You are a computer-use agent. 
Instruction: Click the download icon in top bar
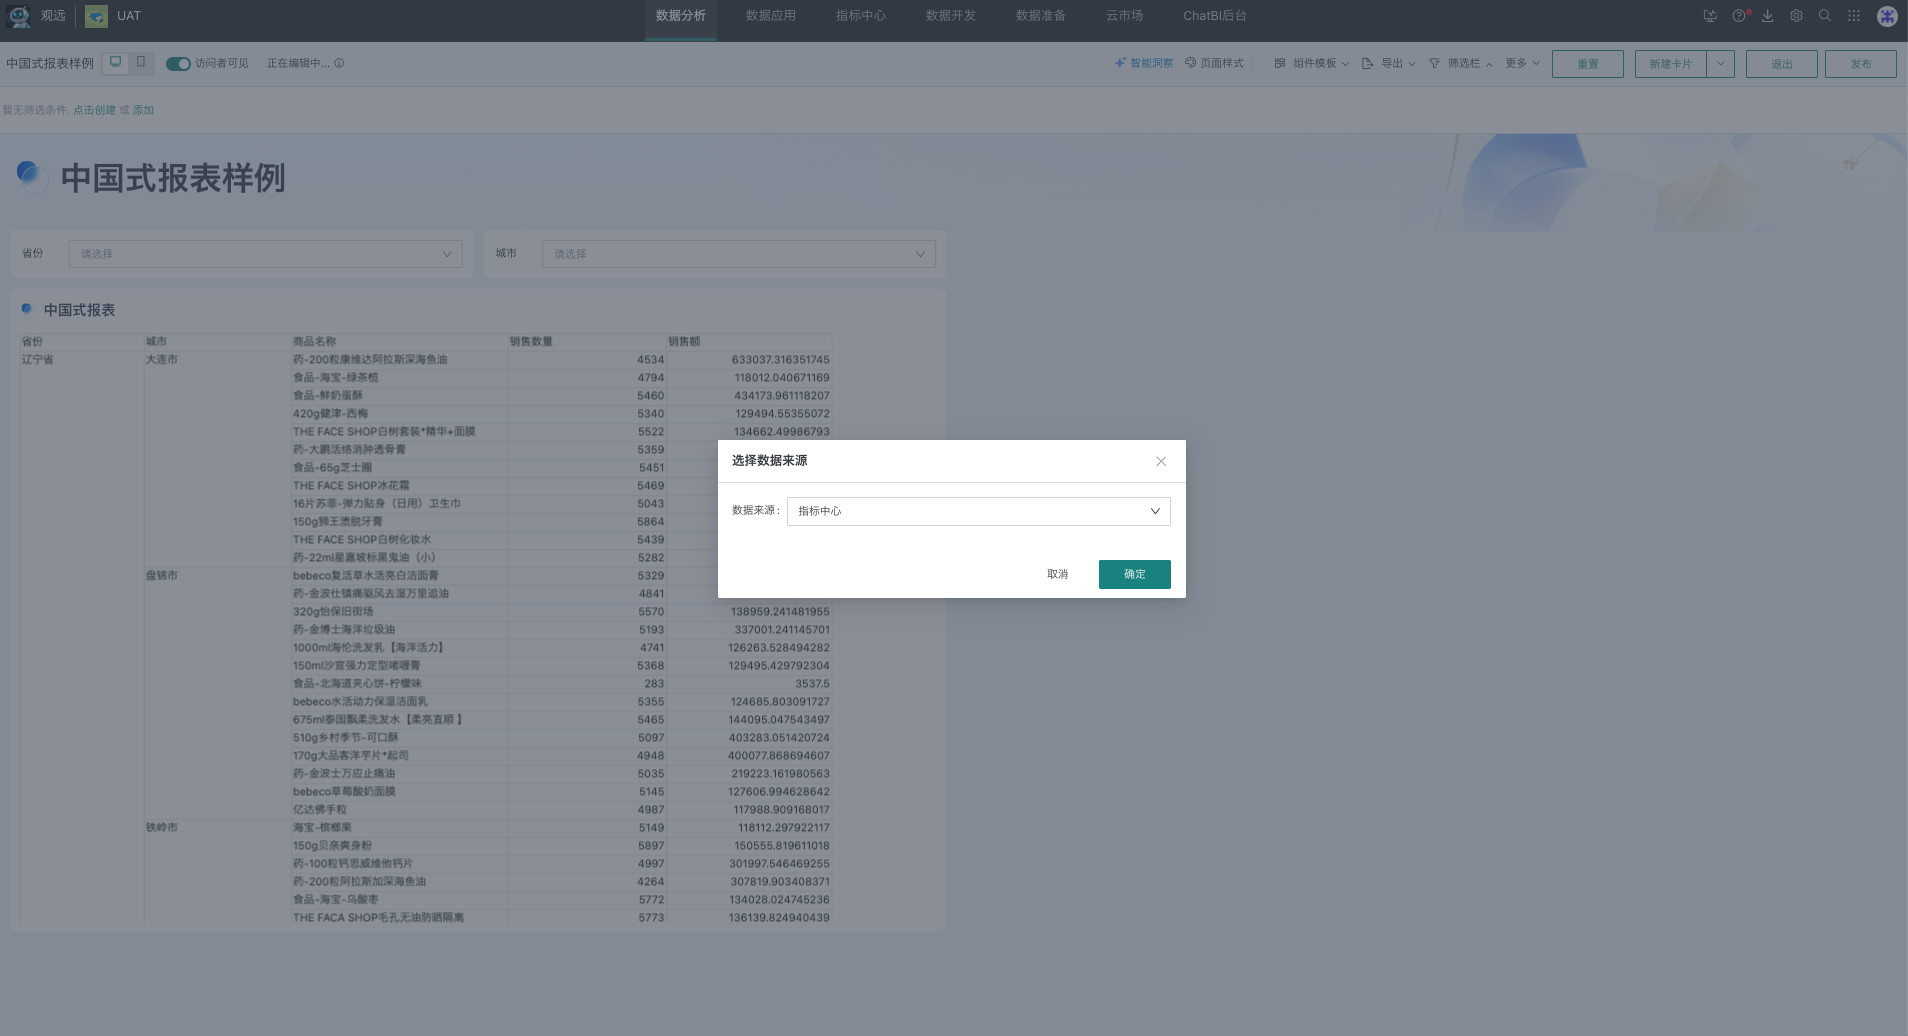1768,16
